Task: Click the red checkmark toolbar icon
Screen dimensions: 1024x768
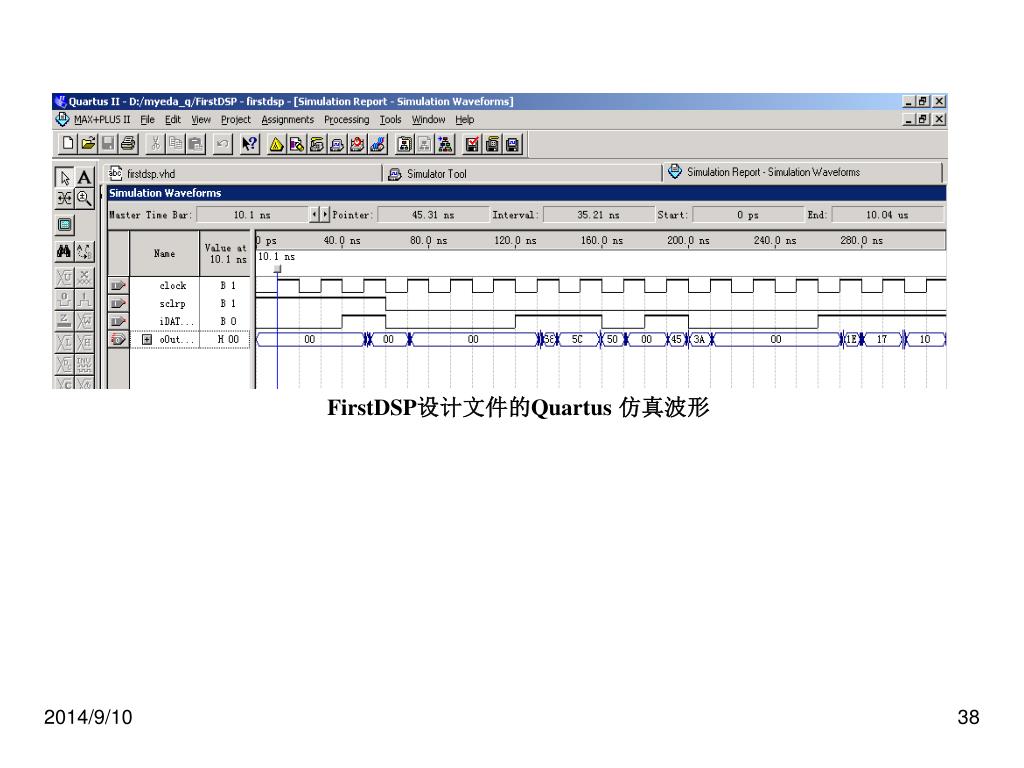Action: tap(472, 144)
